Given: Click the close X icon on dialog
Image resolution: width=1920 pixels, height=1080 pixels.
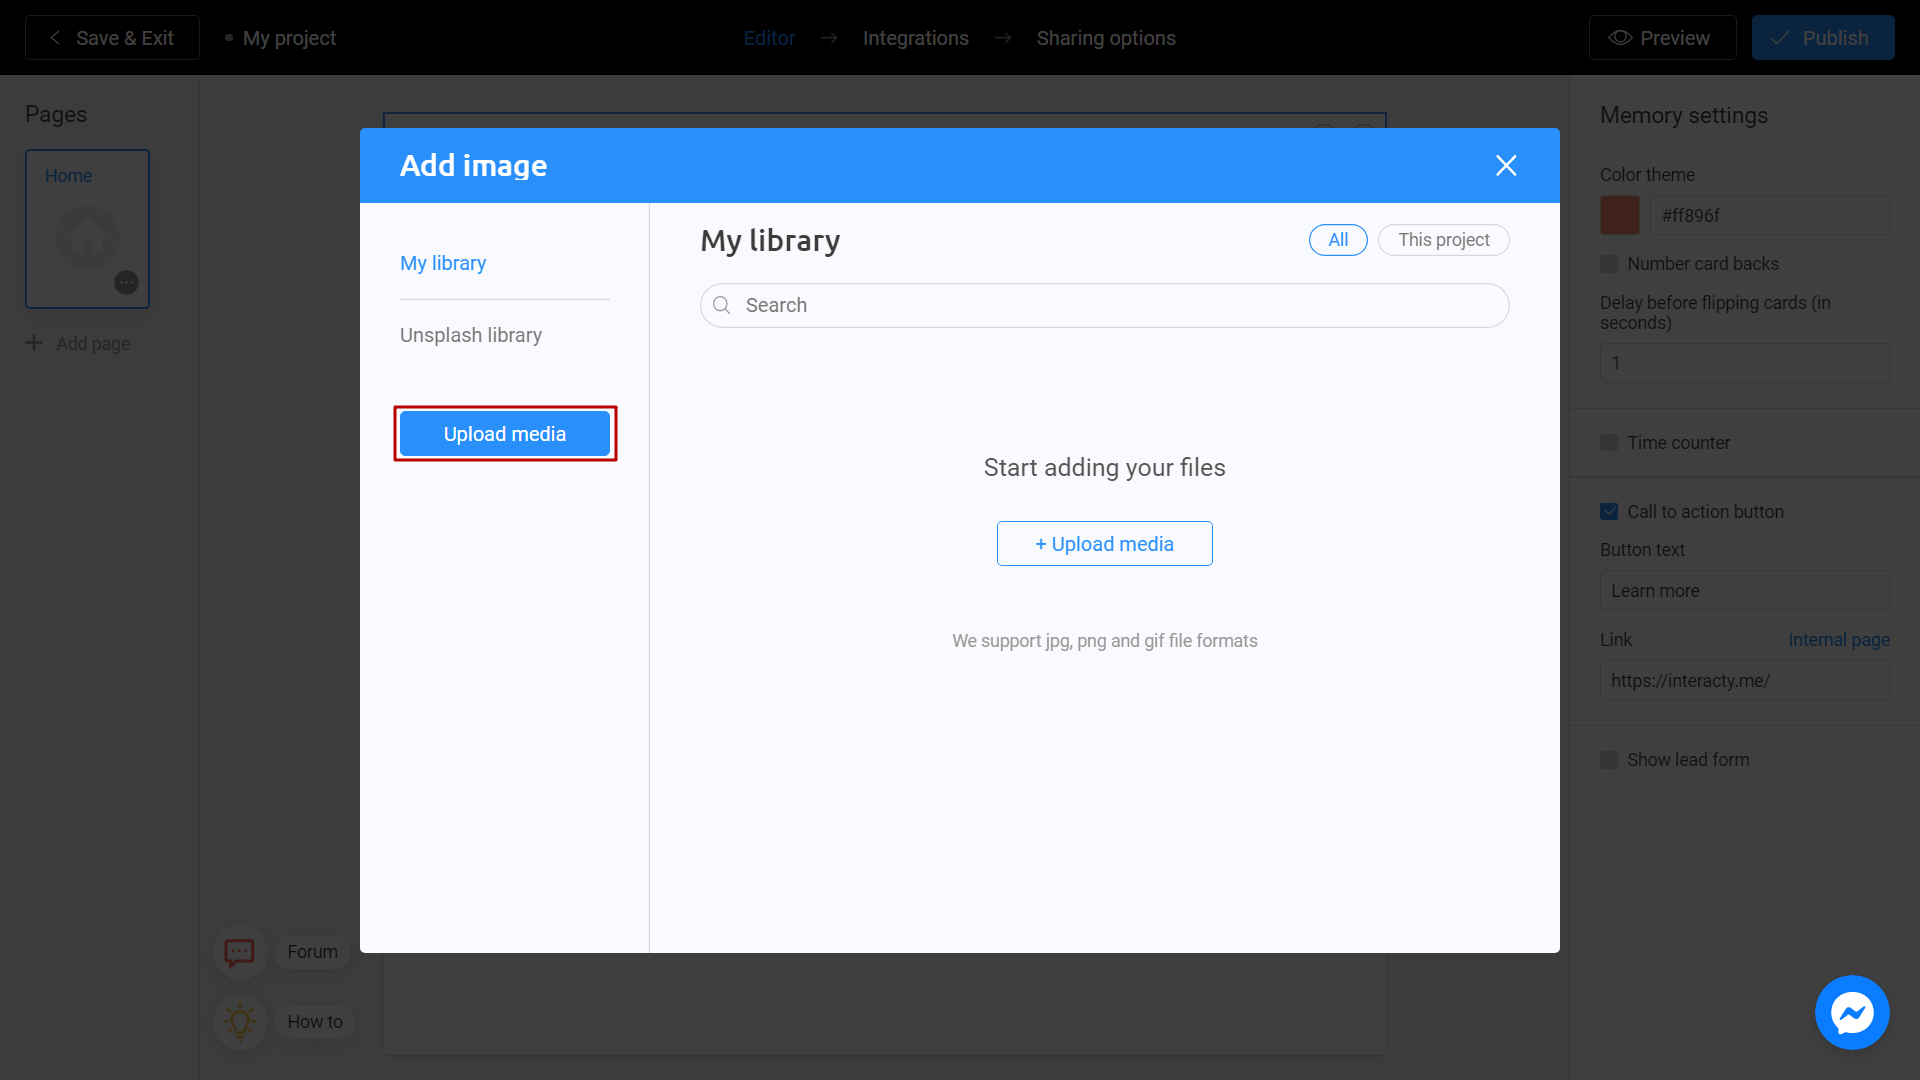Looking at the screenshot, I should [1505, 165].
